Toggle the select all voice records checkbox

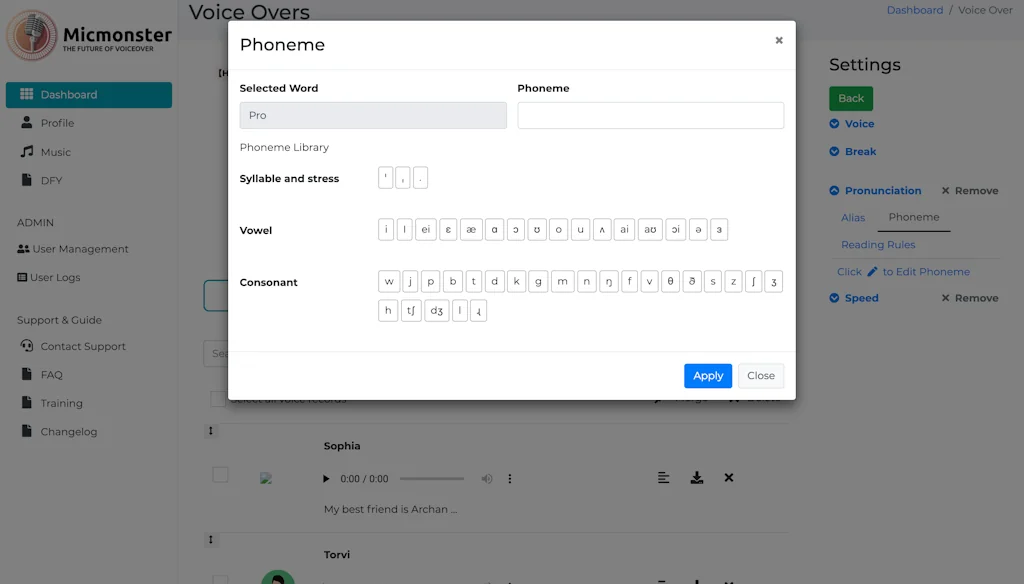[x=218, y=399]
